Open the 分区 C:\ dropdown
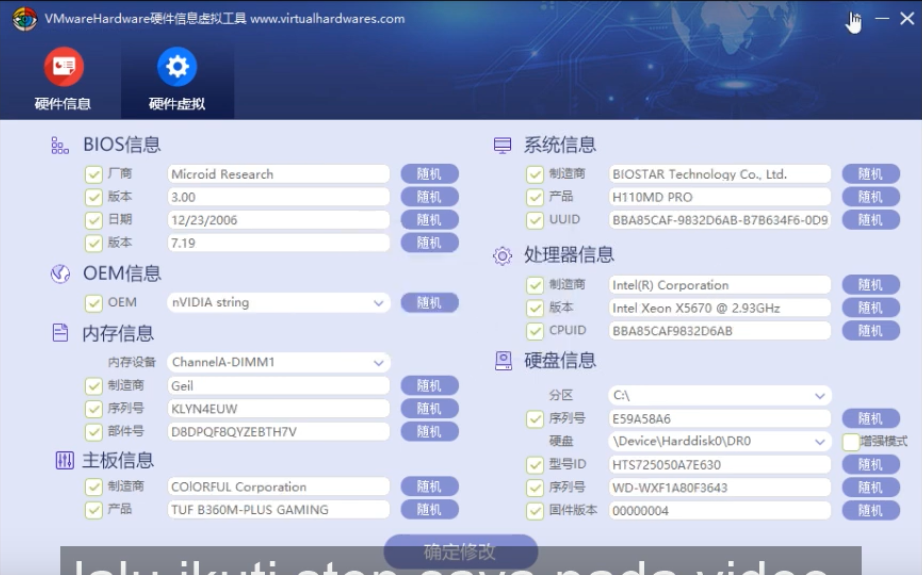922x575 pixels. click(x=720, y=396)
